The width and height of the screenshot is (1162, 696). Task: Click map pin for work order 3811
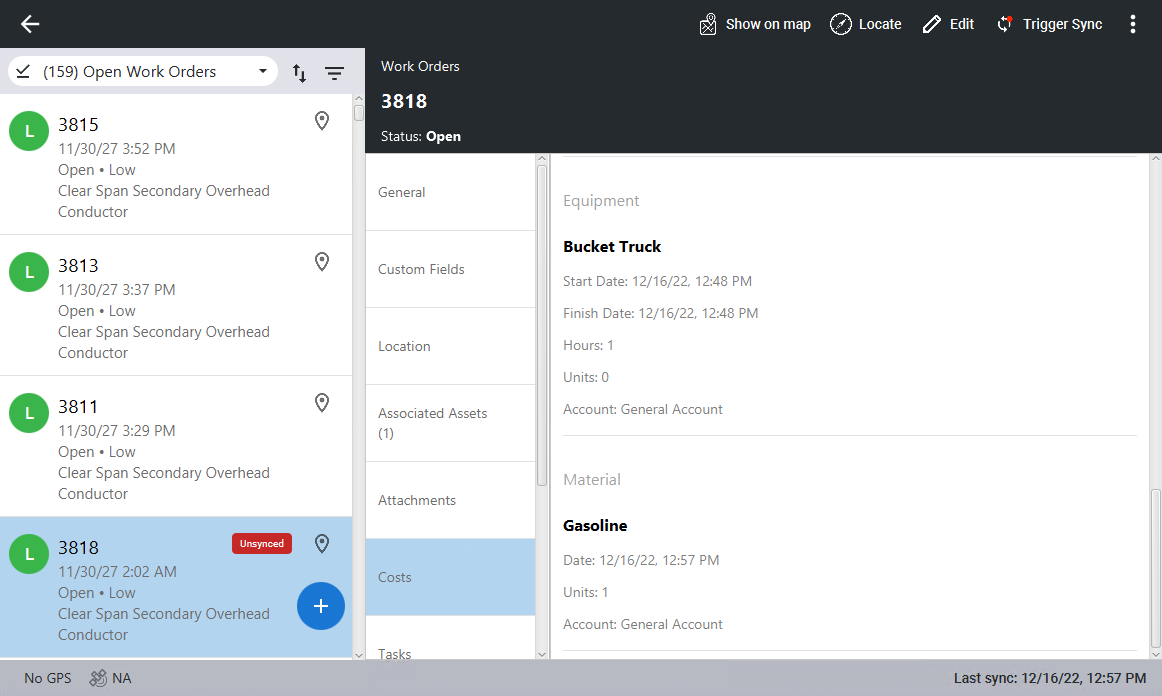click(x=322, y=403)
